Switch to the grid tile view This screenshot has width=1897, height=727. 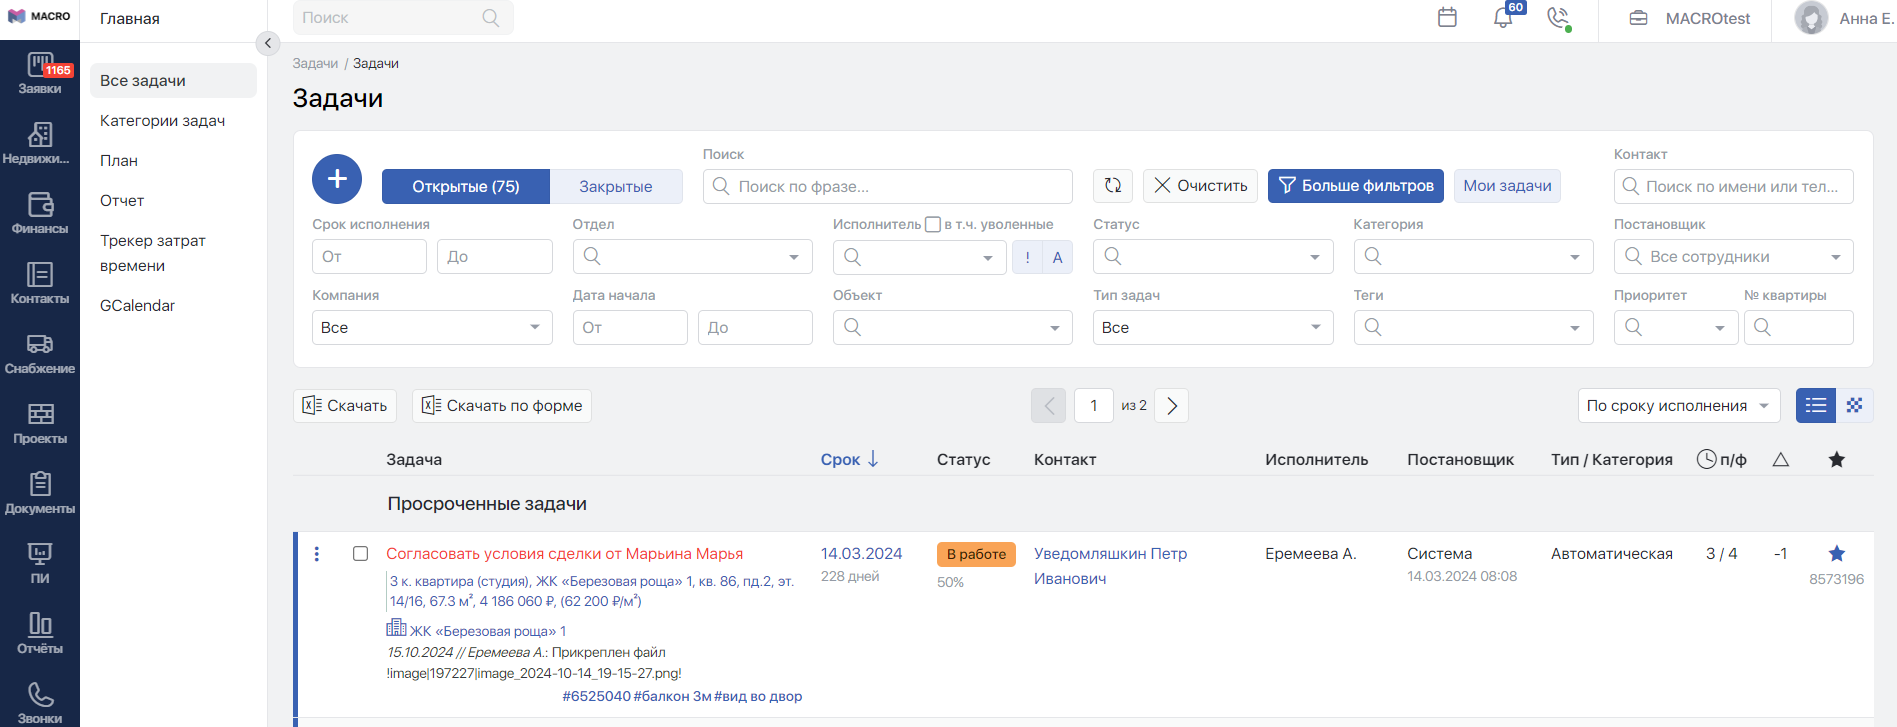click(x=1854, y=405)
